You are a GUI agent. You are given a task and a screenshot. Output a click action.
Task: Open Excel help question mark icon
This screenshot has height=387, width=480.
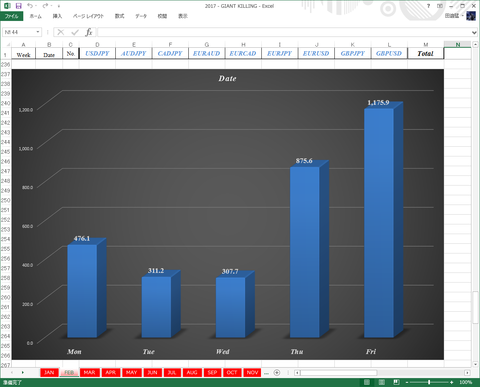428,6
